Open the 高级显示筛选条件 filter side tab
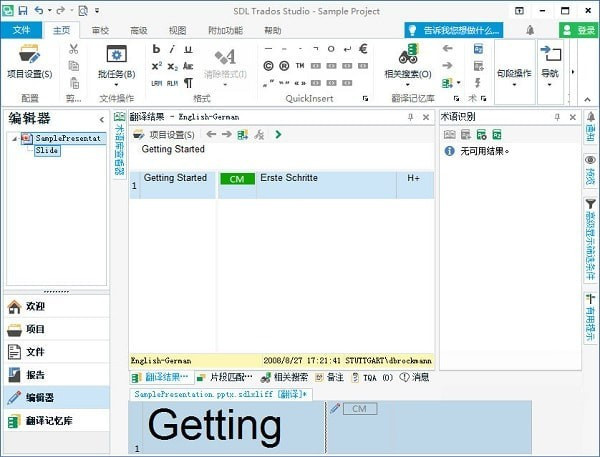The width and height of the screenshot is (600, 457). click(x=590, y=240)
